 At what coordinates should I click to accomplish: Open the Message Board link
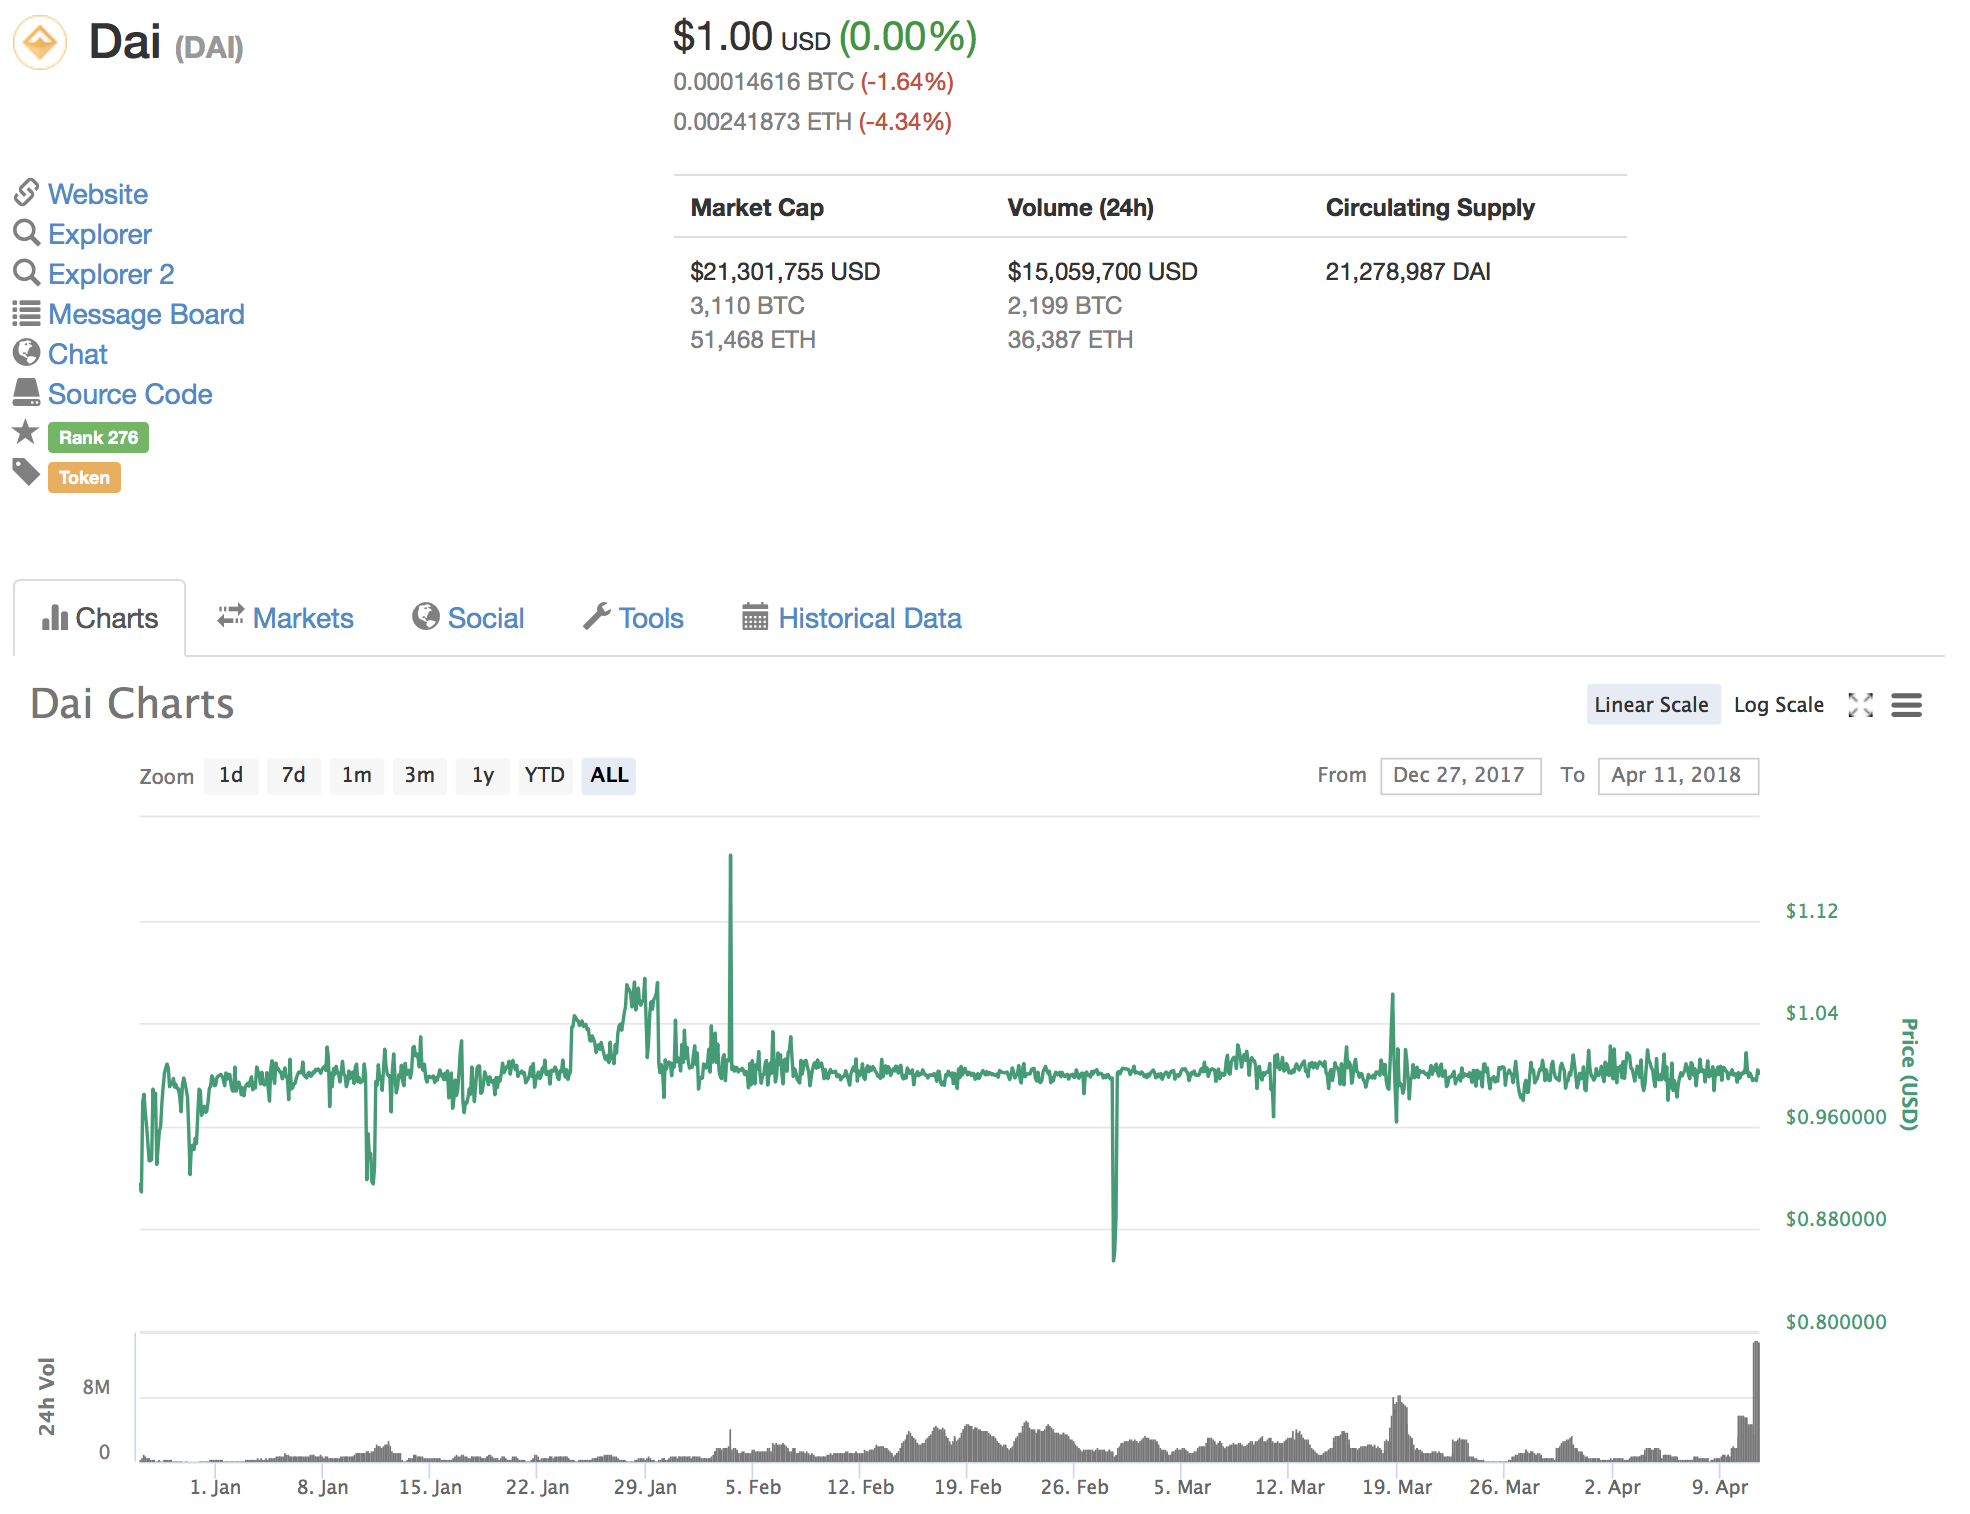click(x=146, y=313)
